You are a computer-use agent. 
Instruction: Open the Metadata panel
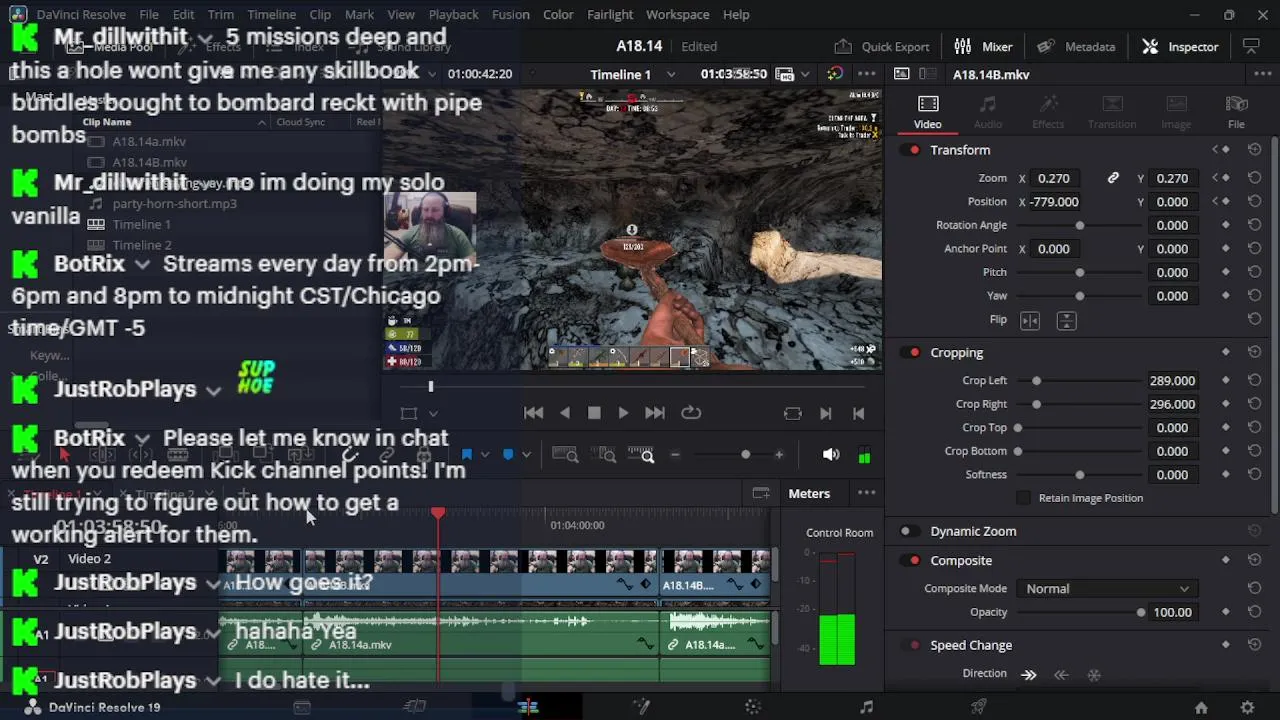point(1076,46)
